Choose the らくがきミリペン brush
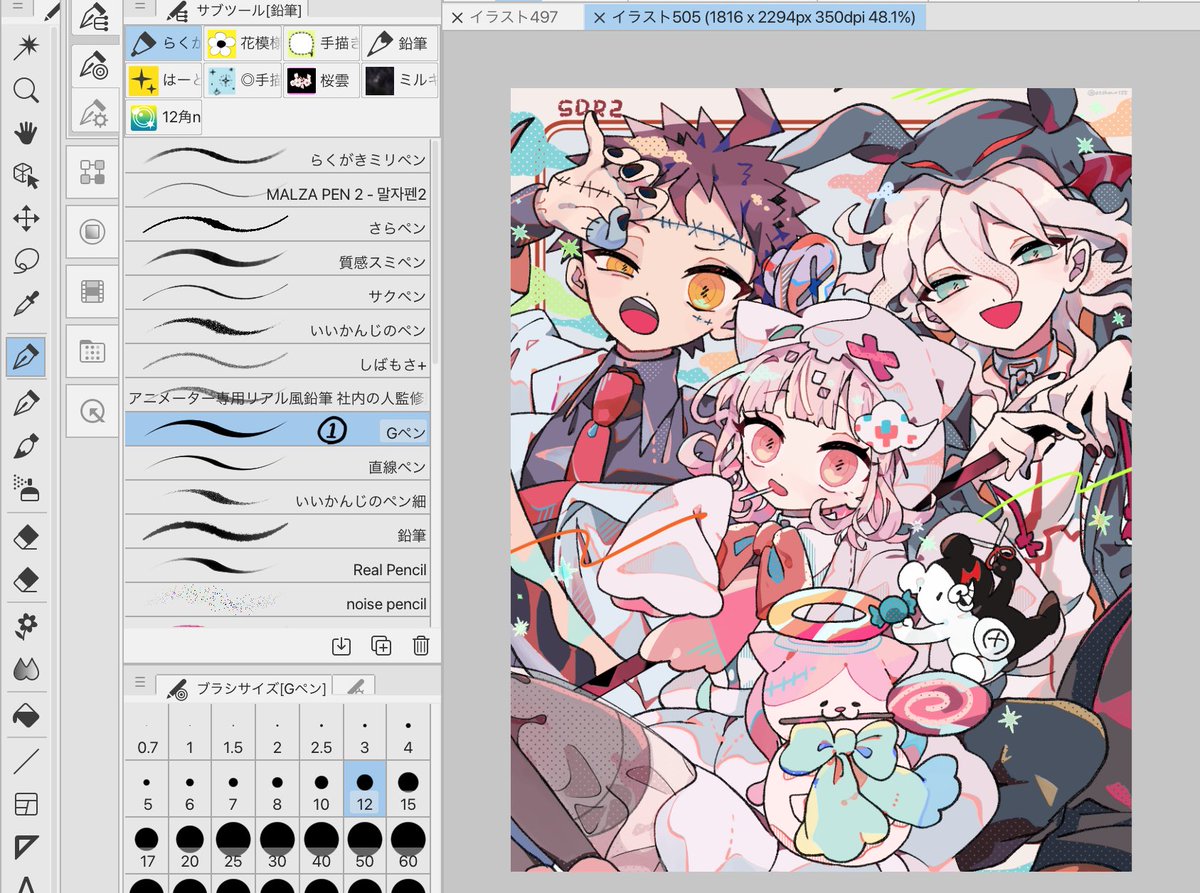The height and width of the screenshot is (893, 1200). pos(277,157)
